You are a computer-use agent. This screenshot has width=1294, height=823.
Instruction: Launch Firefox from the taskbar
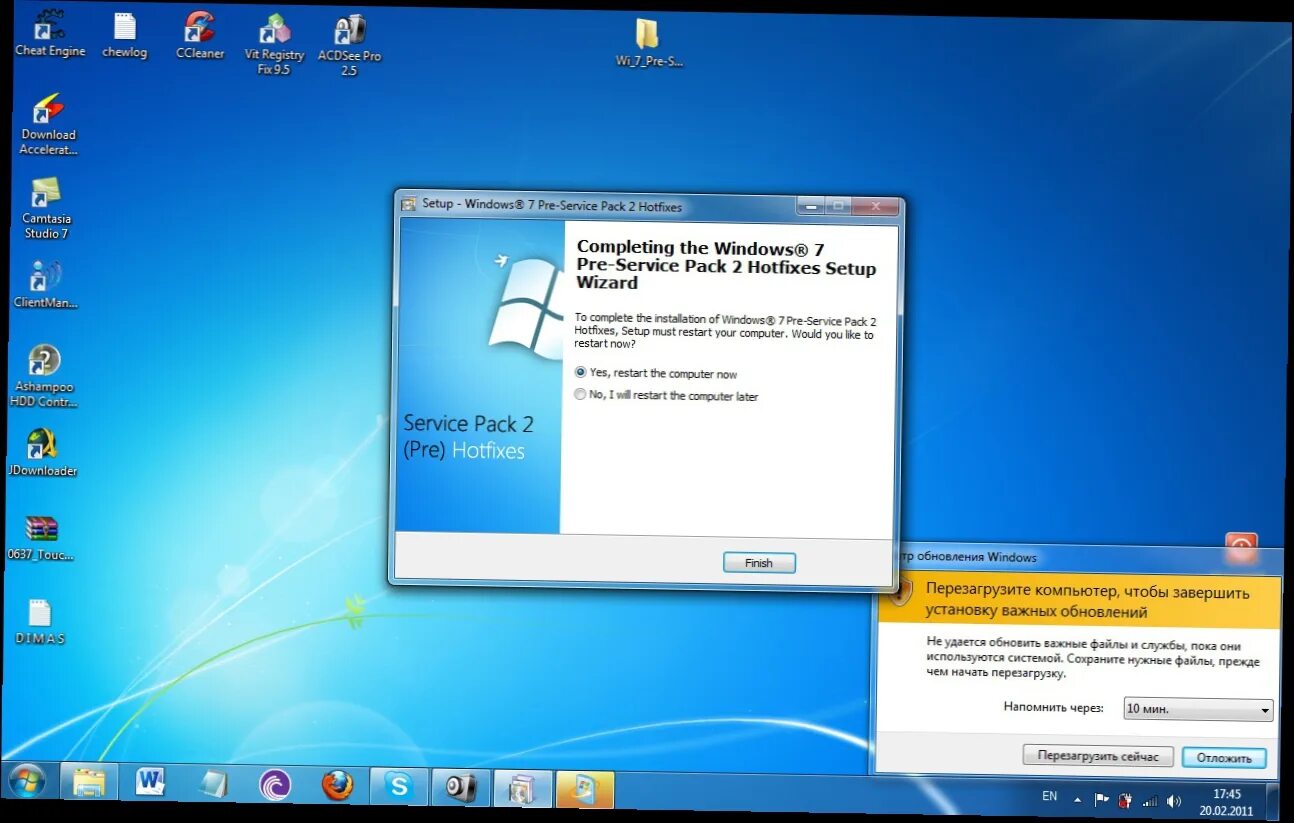337,787
